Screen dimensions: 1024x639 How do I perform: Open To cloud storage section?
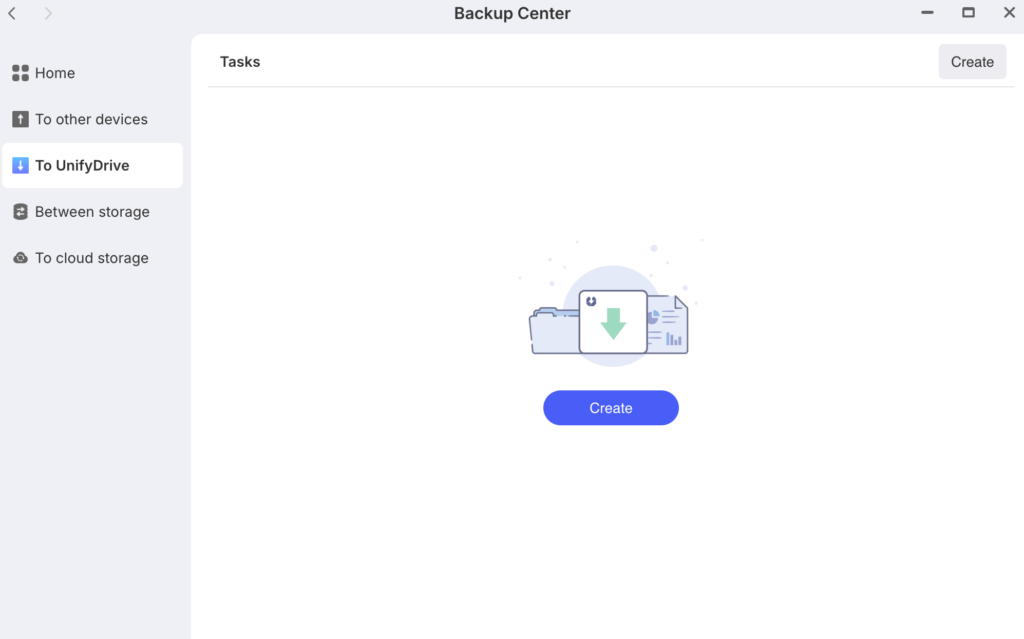pos(93,258)
